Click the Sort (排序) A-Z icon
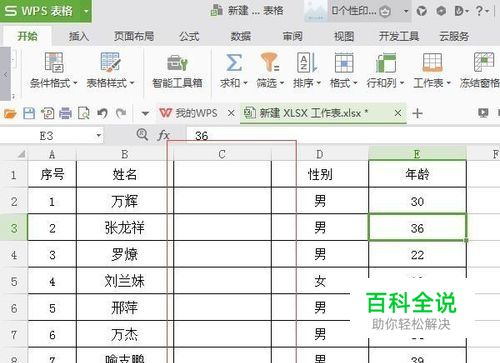This screenshot has width=500, height=363. (x=307, y=62)
